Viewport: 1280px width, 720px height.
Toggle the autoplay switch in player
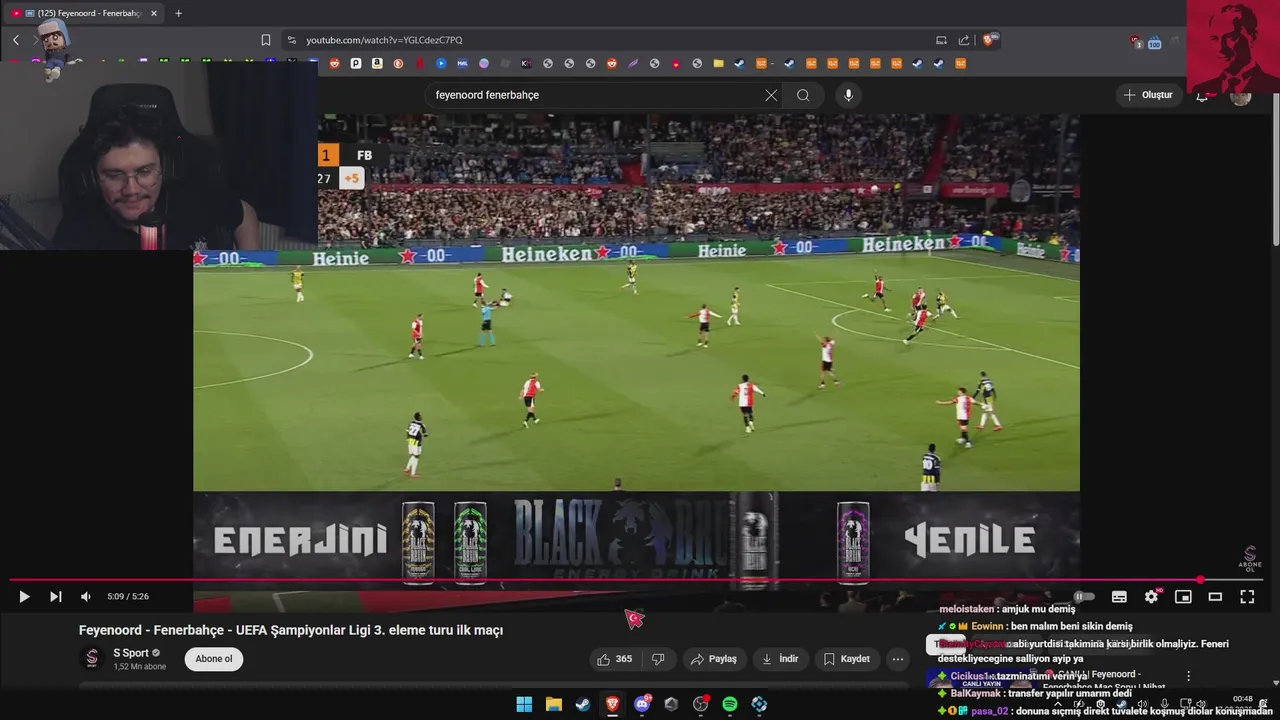pos(1084,597)
